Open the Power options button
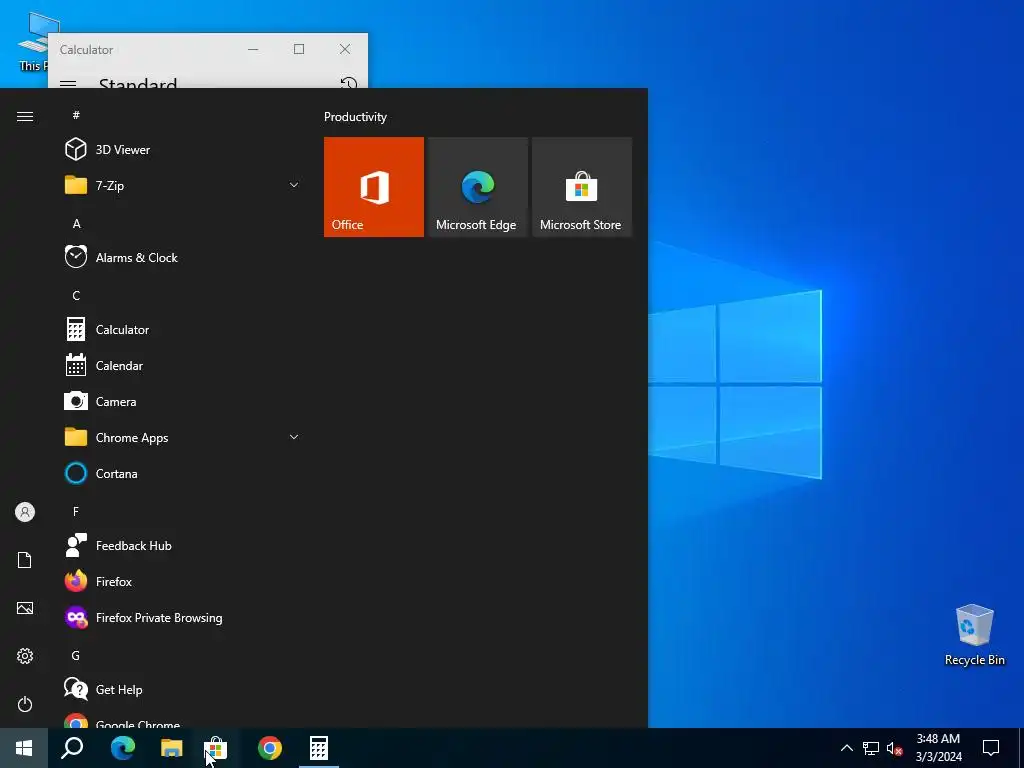The height and width of the screenshot is (768, 1024). tap(25, 704)
